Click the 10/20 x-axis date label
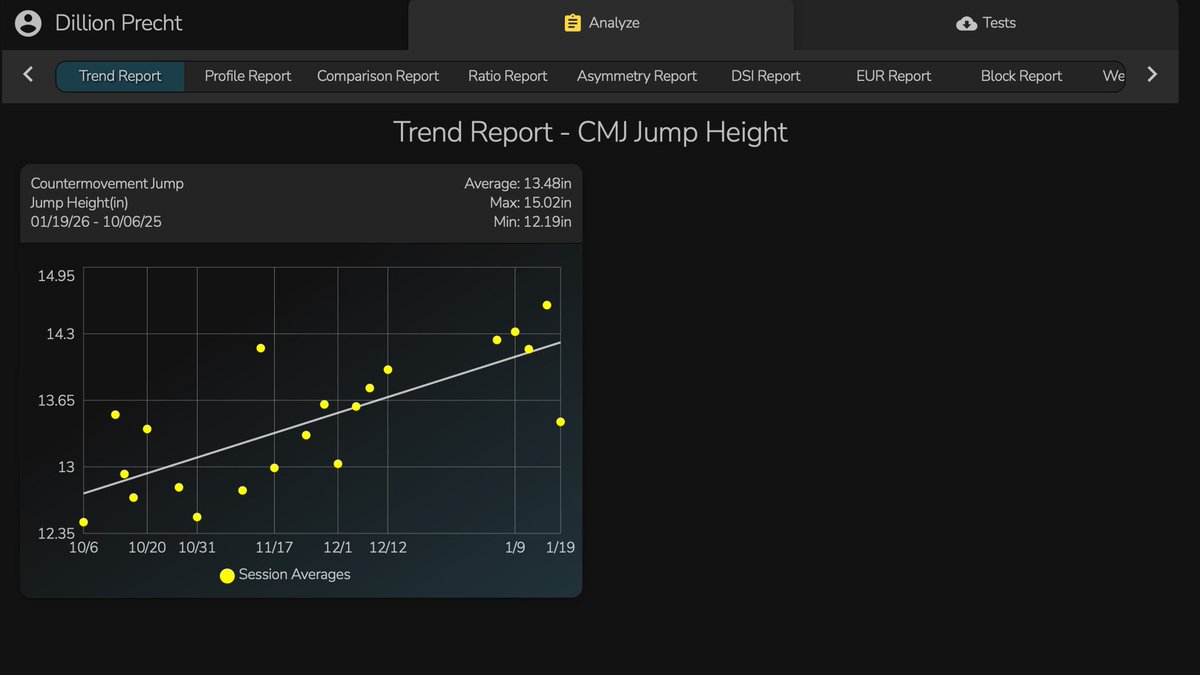This screenshot has width=1200, height=675. (x=148, y=547)
